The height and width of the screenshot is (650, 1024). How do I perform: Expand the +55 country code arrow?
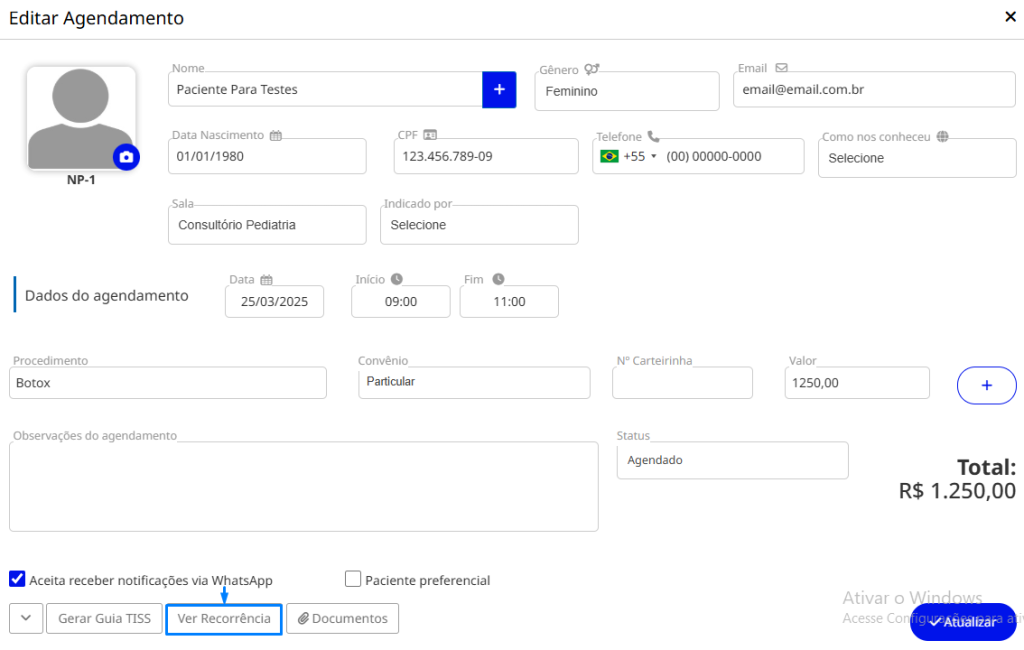pyautogui.click(x=653, y=157)
